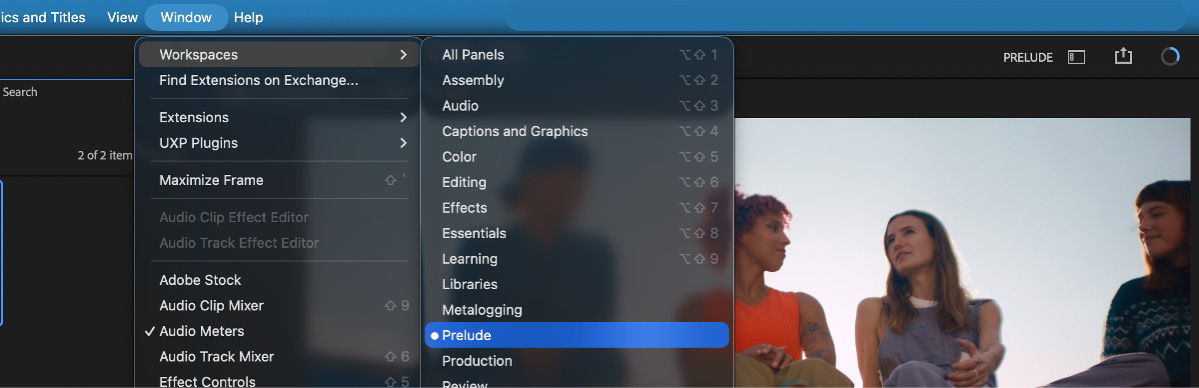Viewport: 1199px width, 388px height.
Task: Open the Window menu
Action: coord(186,17)
